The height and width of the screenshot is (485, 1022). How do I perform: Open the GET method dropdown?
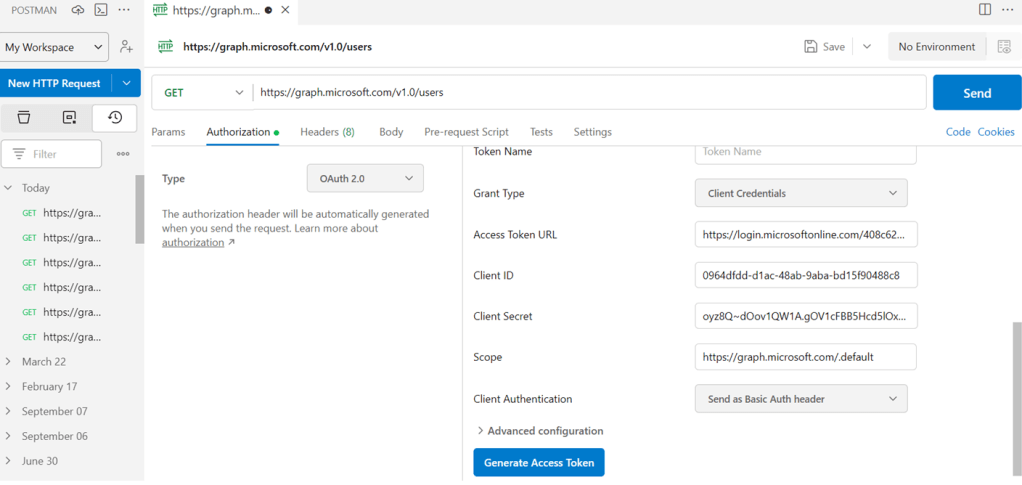pos(203,92)
